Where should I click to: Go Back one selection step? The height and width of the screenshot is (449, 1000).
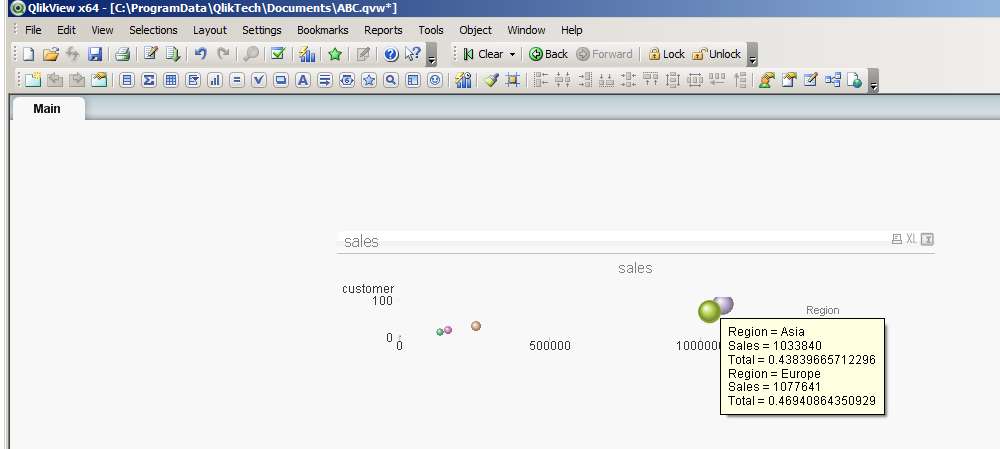point(548,54)
